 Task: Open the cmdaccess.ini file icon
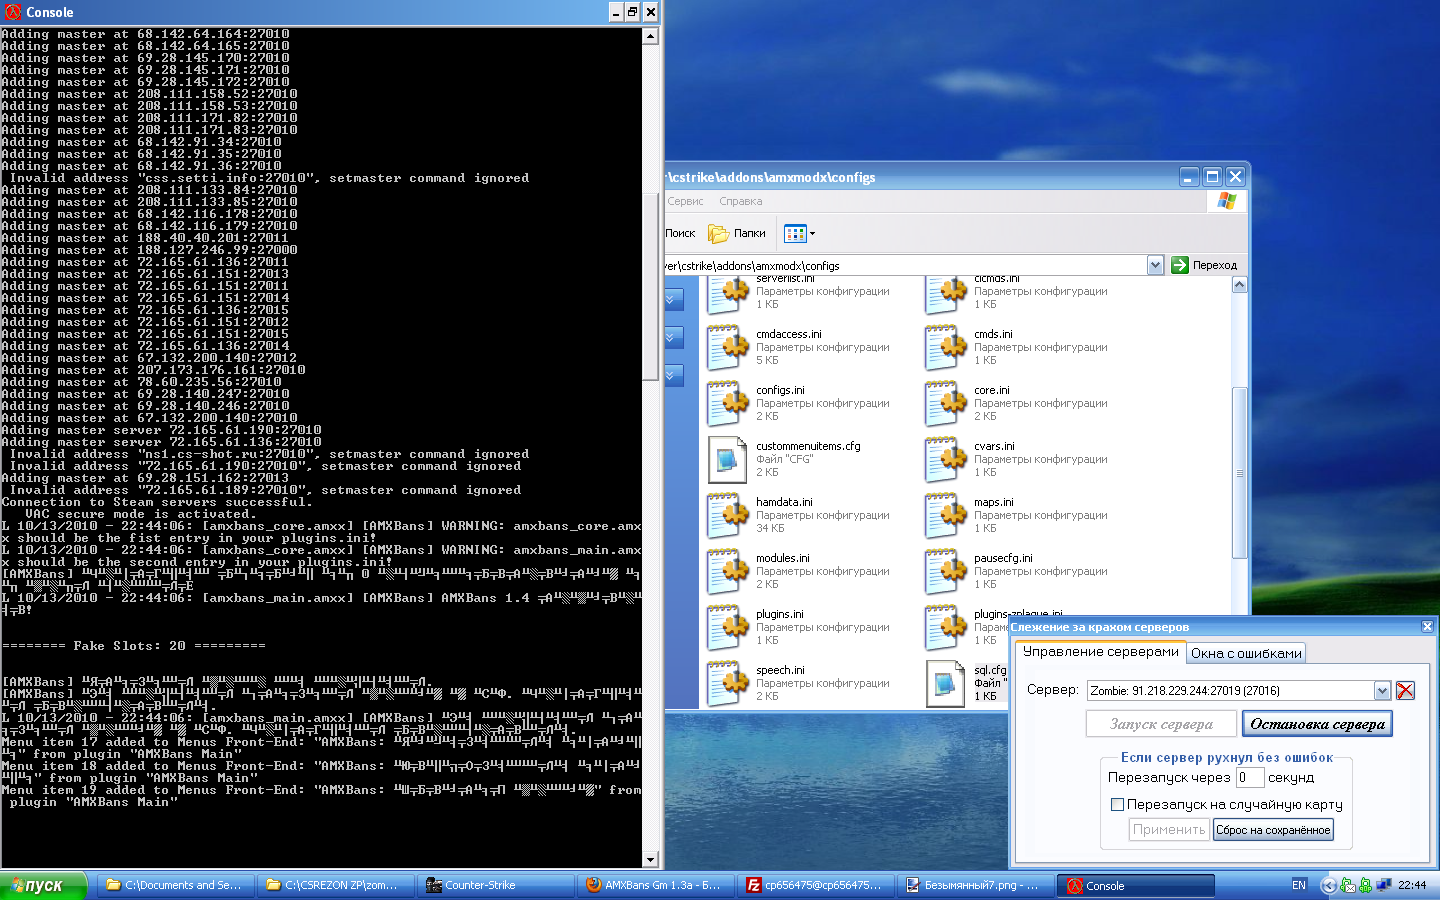pyautogui.click(x=729, y=348)
